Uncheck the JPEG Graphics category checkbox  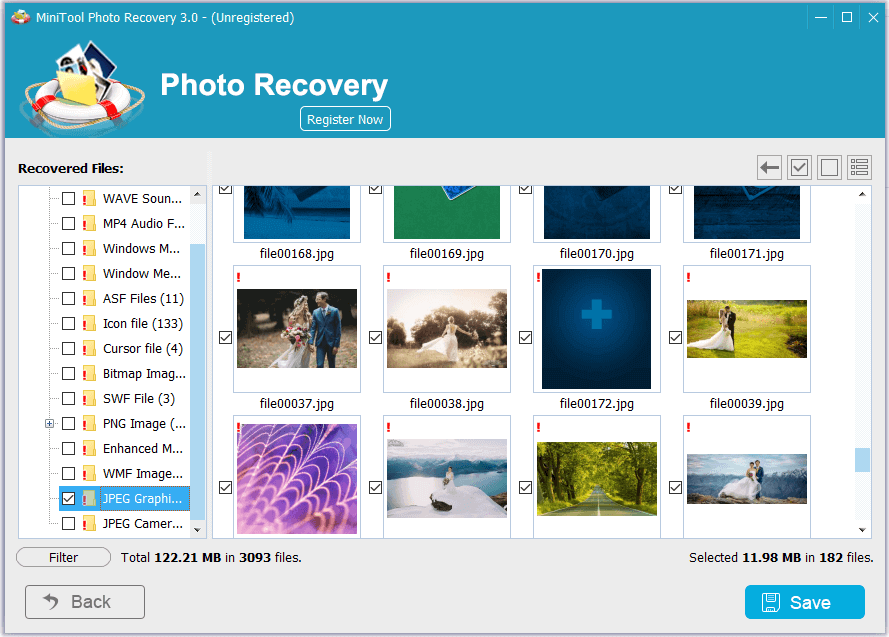(68, 498)
